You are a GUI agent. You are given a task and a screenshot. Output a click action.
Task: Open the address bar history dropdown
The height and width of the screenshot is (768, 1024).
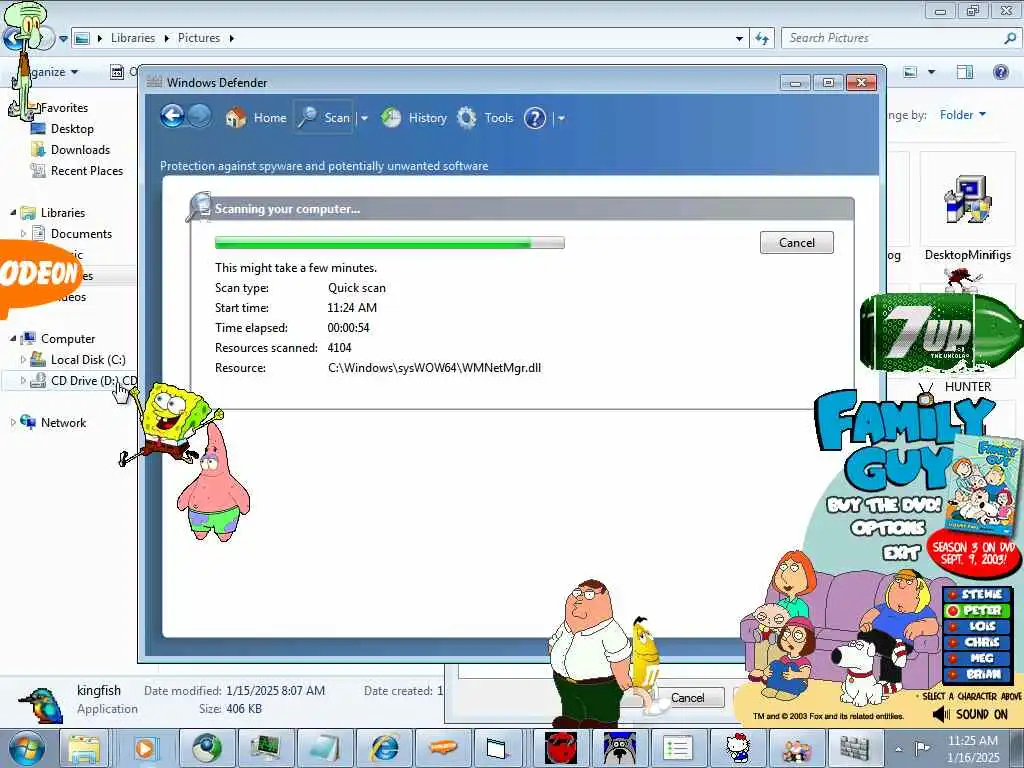pyautogui.click(x=739, y=39)
